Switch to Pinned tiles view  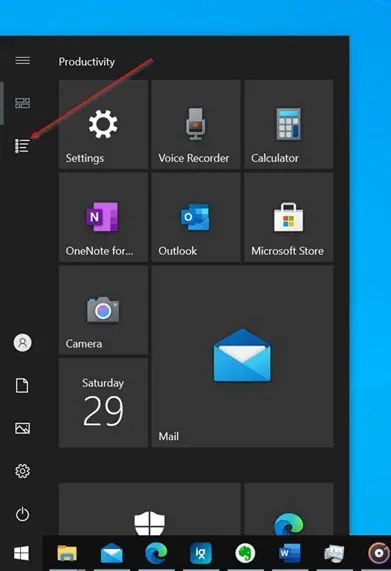pos(23,103)
